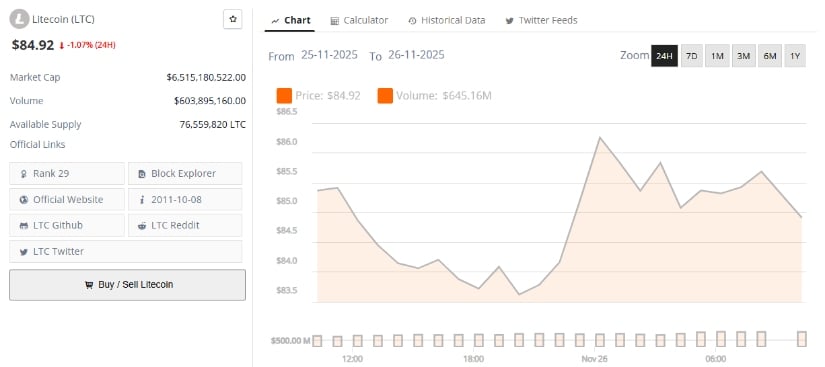825x367 pixels.
Task: Click the rank ribbon icon
Action: click(x=24, y=174)
